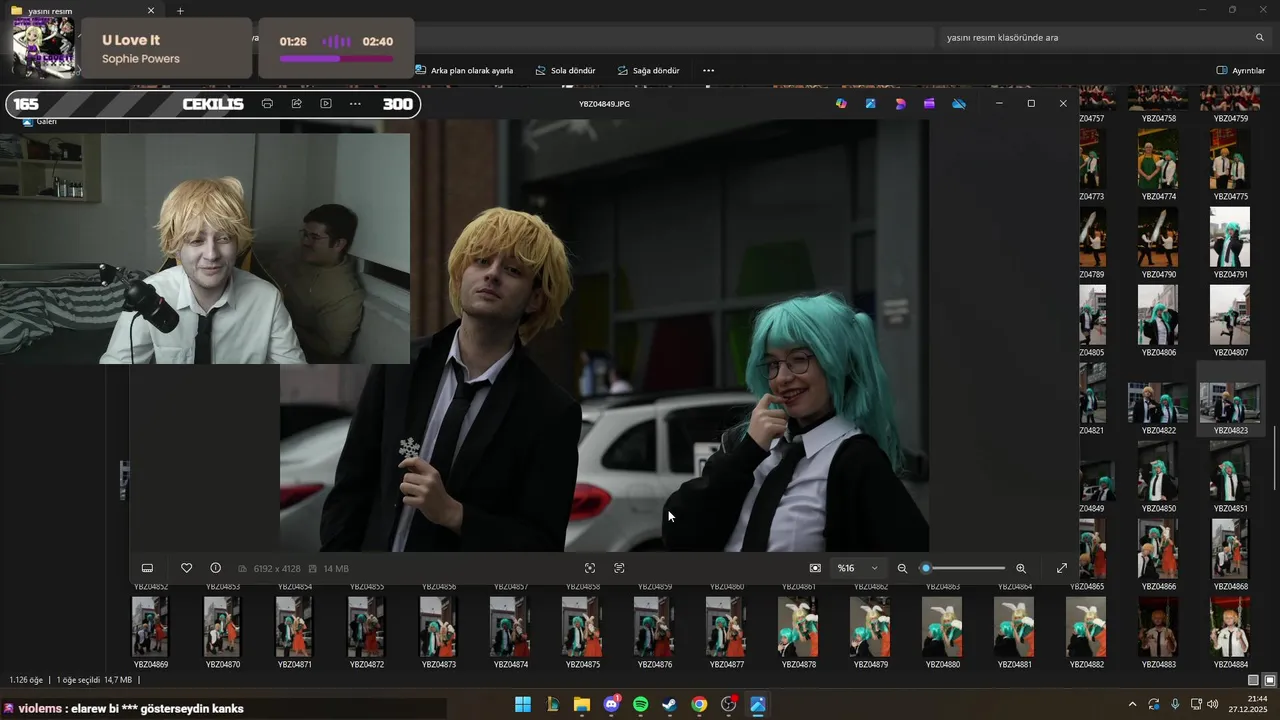Click the print icon in Photos toolbar
The image size is (1280, 720).
(x=267, y=104)
